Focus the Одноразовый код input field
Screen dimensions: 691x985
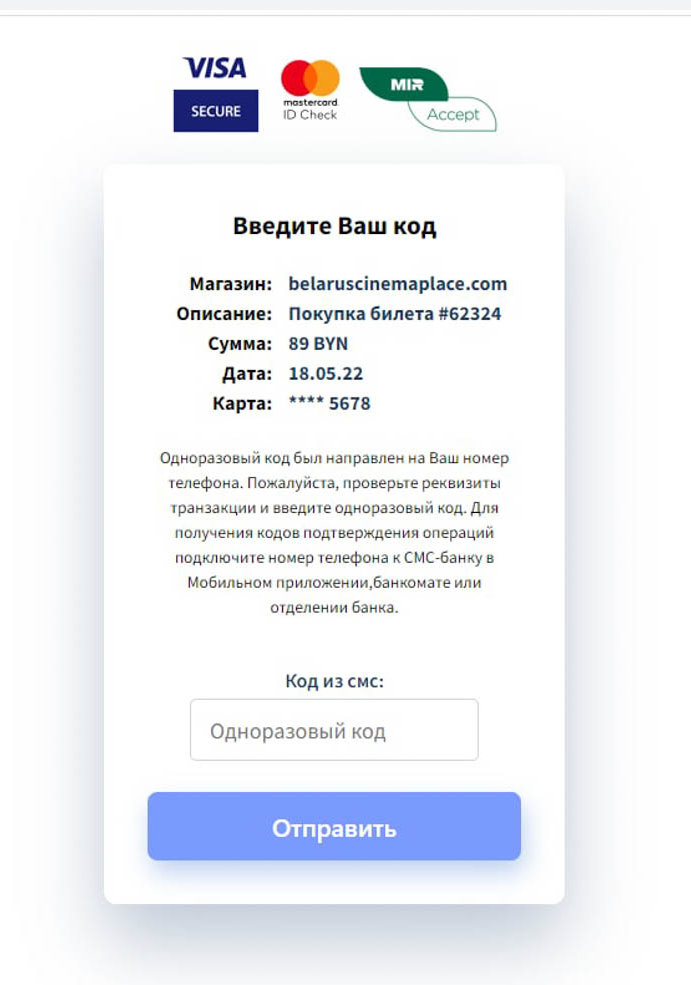pyautogui.click(x=334, y=730)
